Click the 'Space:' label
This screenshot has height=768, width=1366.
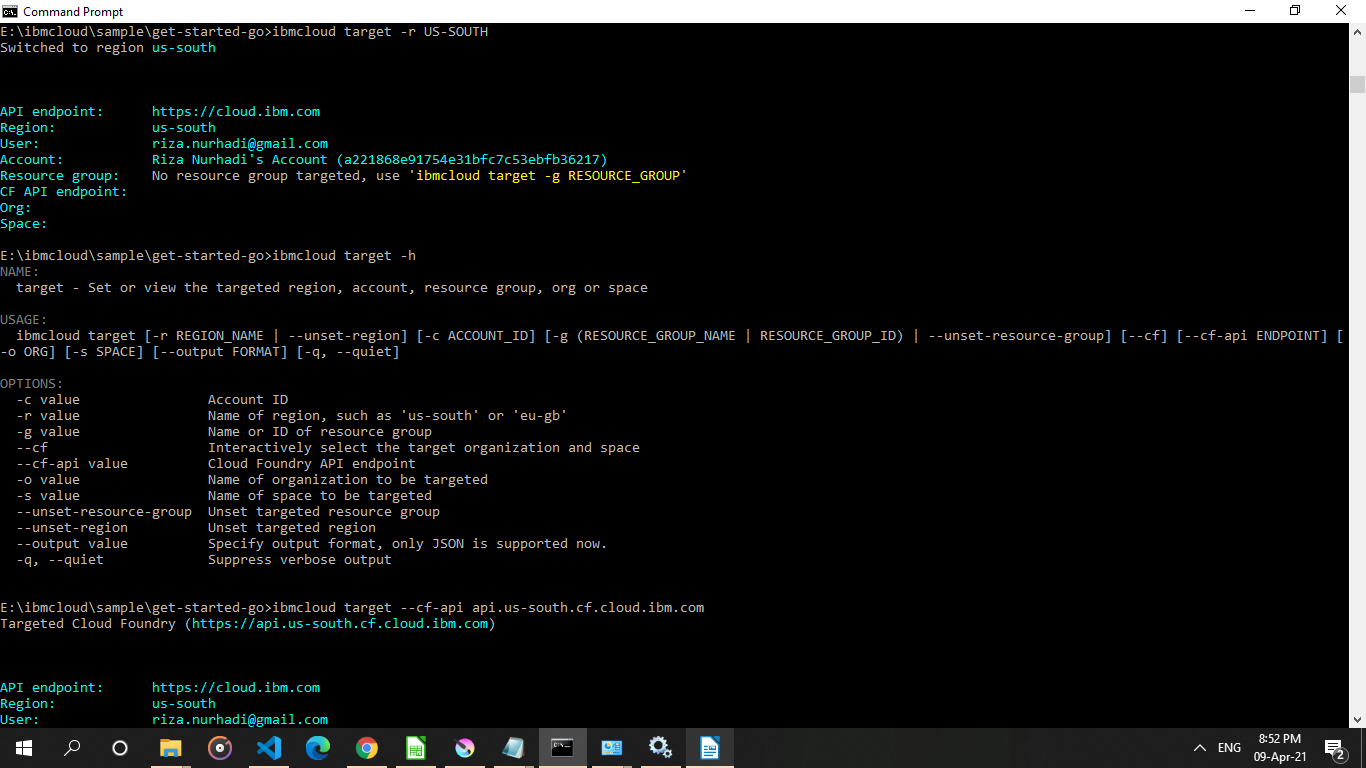tap(24, 224)
